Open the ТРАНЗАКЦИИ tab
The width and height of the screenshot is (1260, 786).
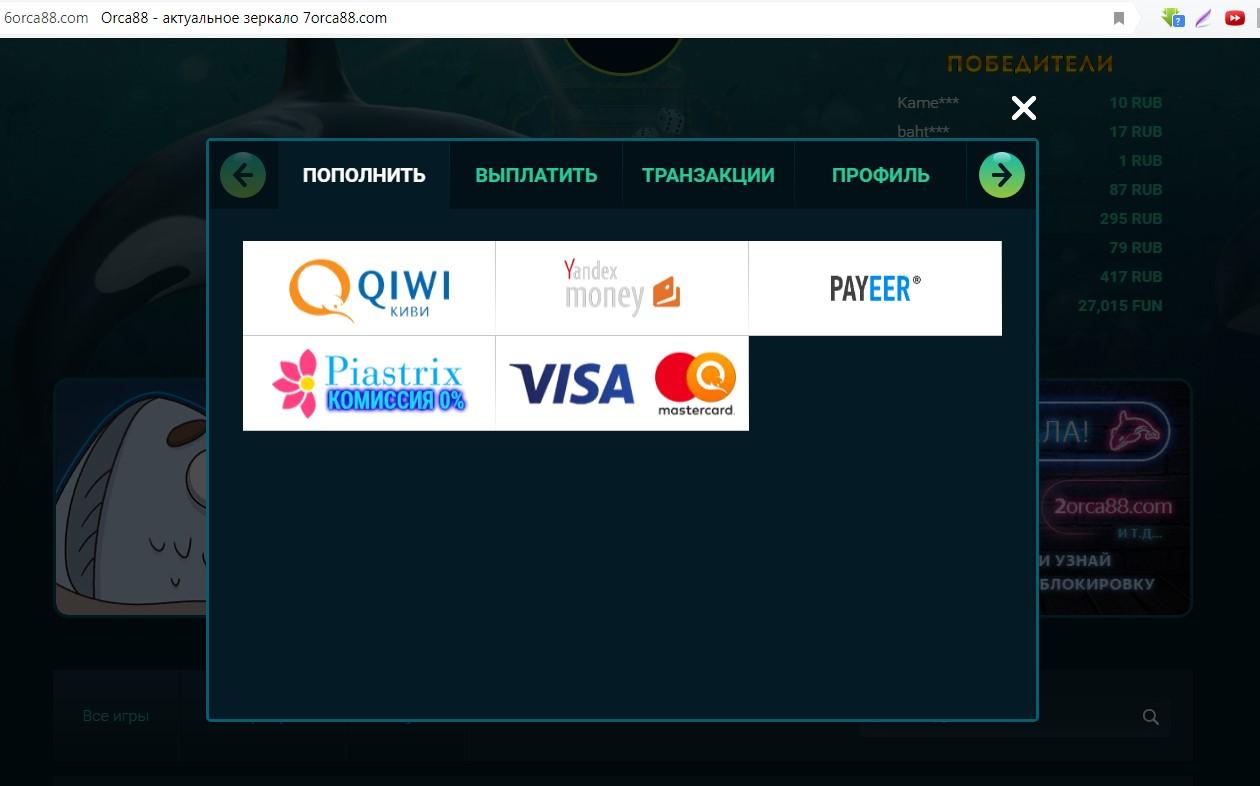(x=708, y=175)
